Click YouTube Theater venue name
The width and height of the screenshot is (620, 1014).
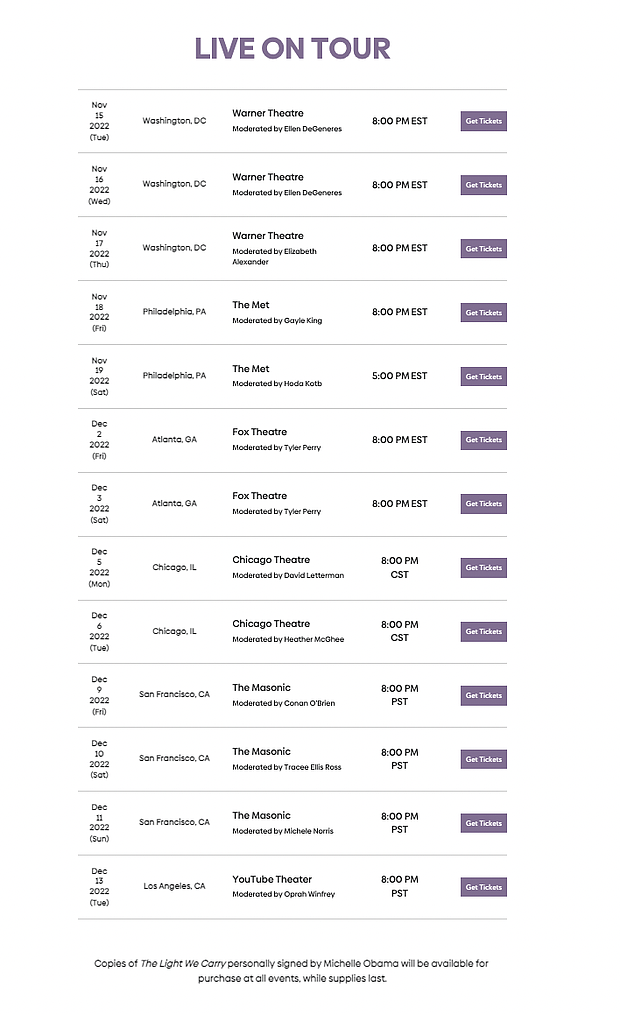(272, 879)
